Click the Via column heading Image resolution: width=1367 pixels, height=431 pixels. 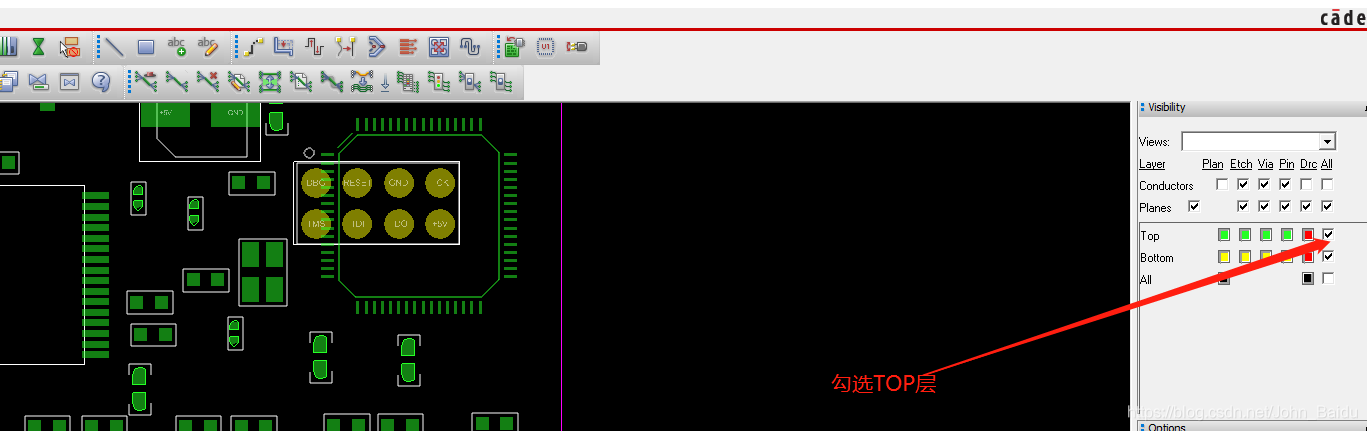coord(1265,164)
